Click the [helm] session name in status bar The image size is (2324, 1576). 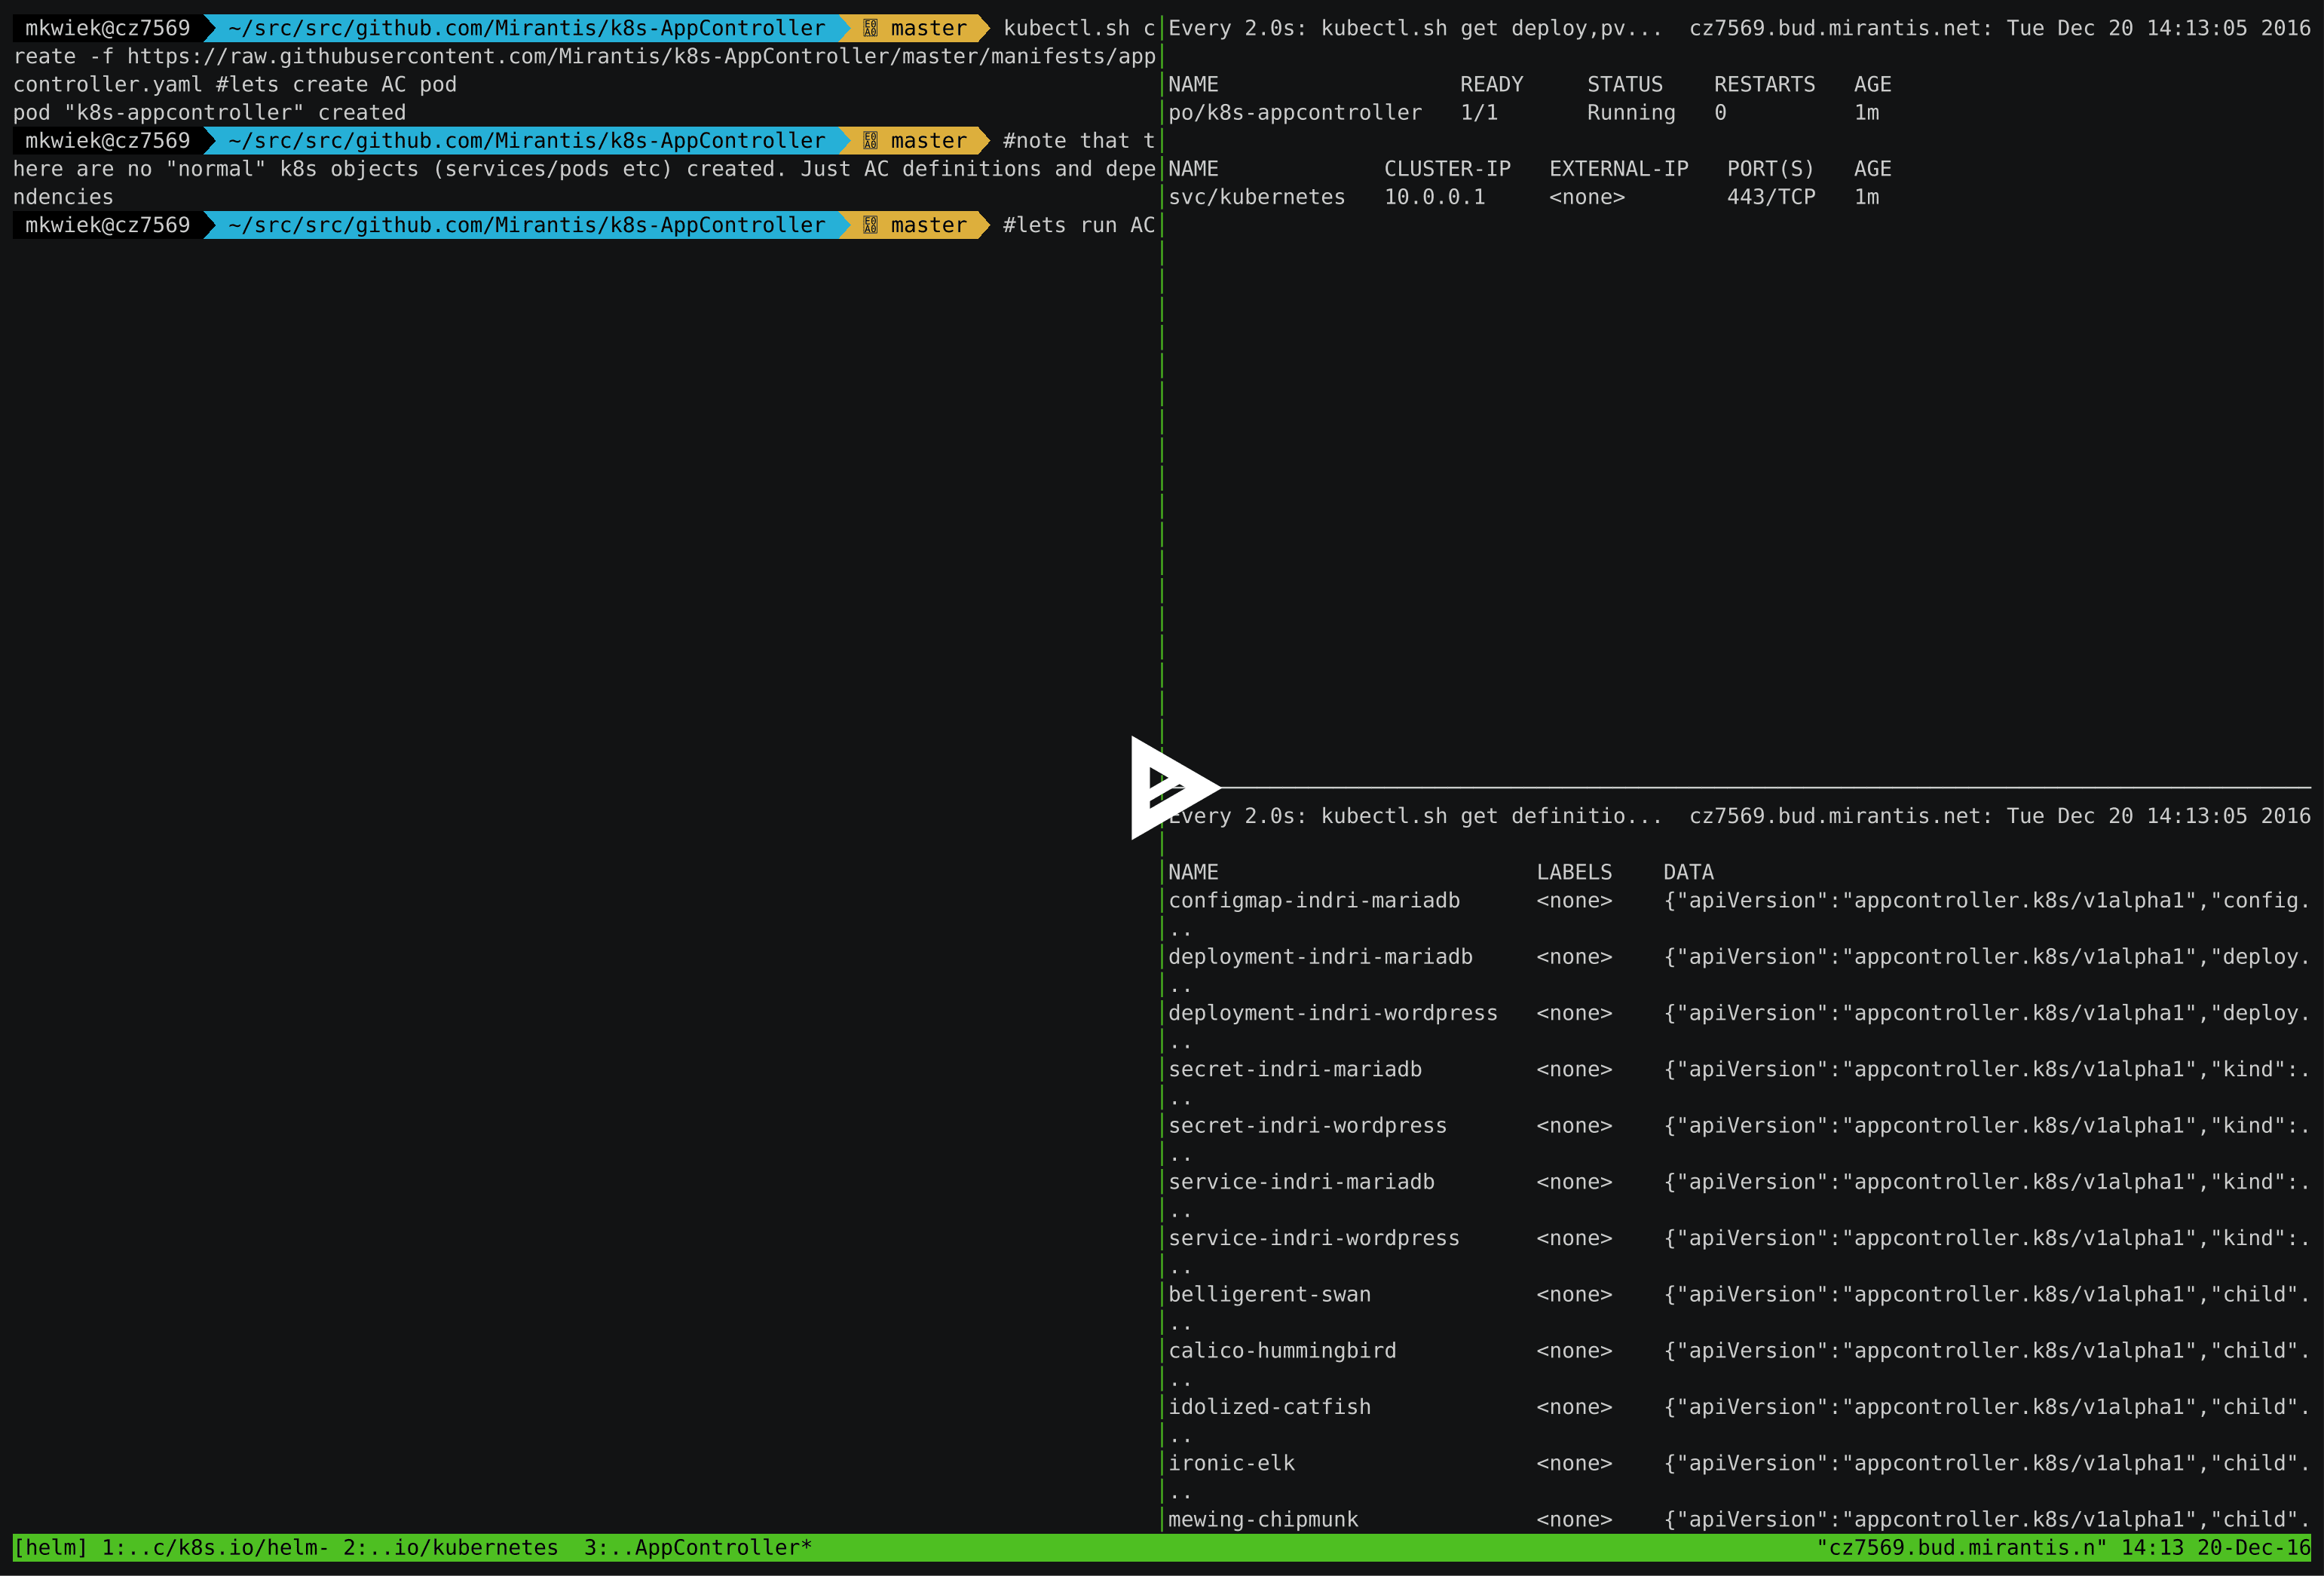(51, 1547)
